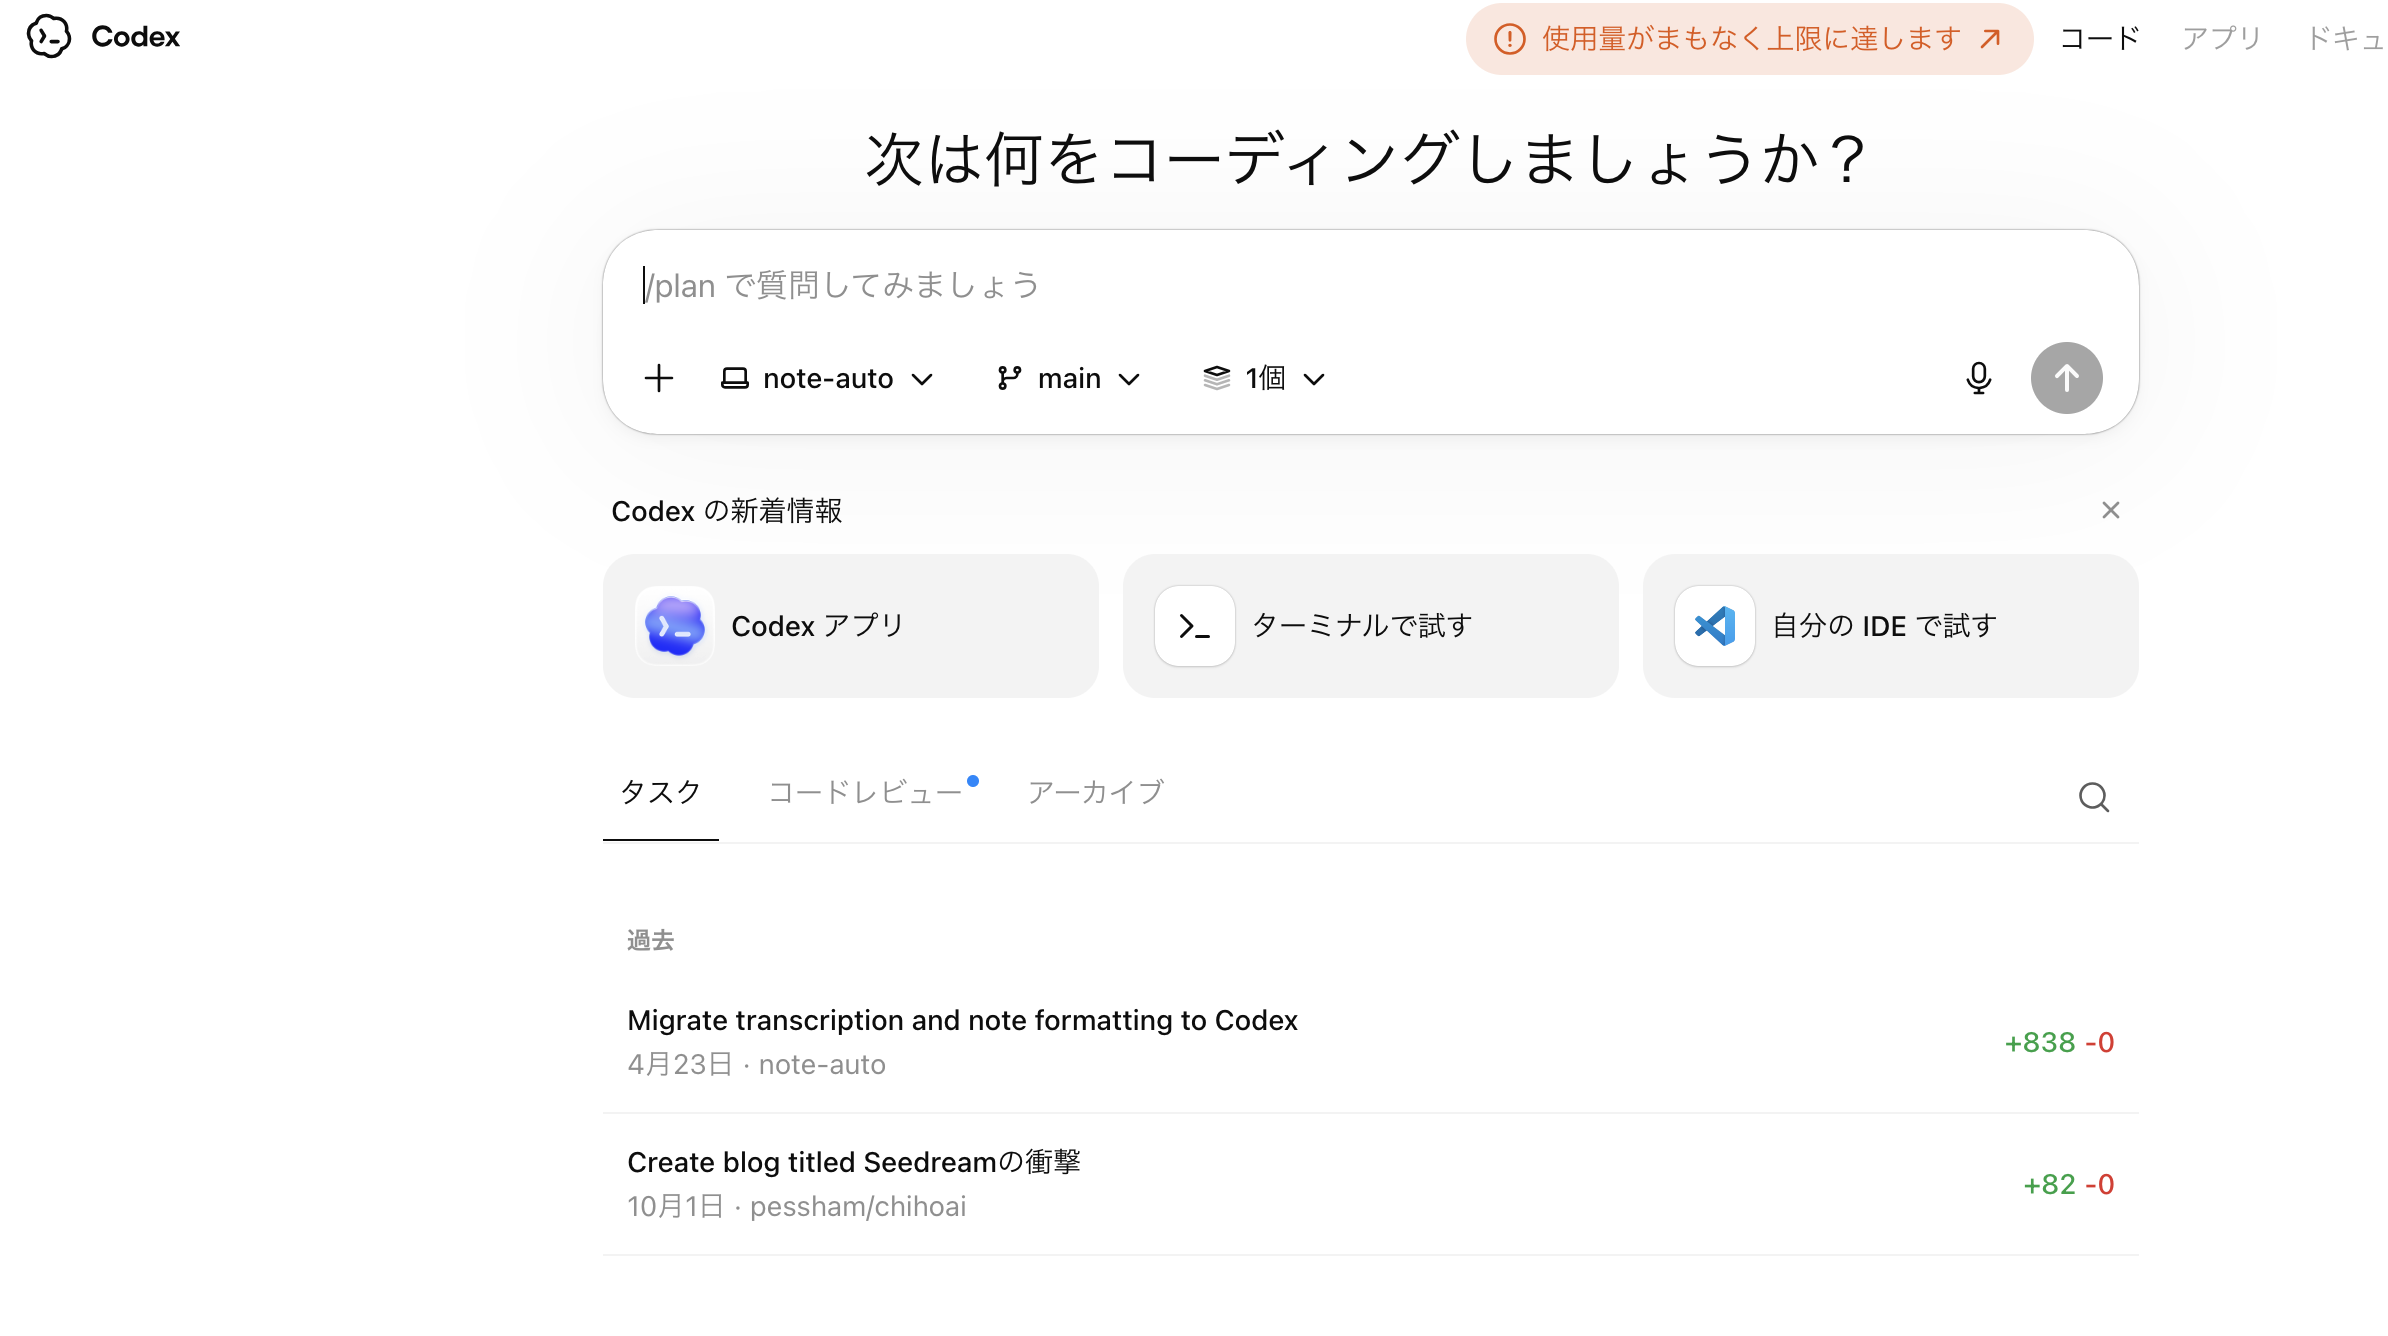Open the main branch dropdown
The width and height of the screenshot is (2388, 1336).
click(1068, 379)
